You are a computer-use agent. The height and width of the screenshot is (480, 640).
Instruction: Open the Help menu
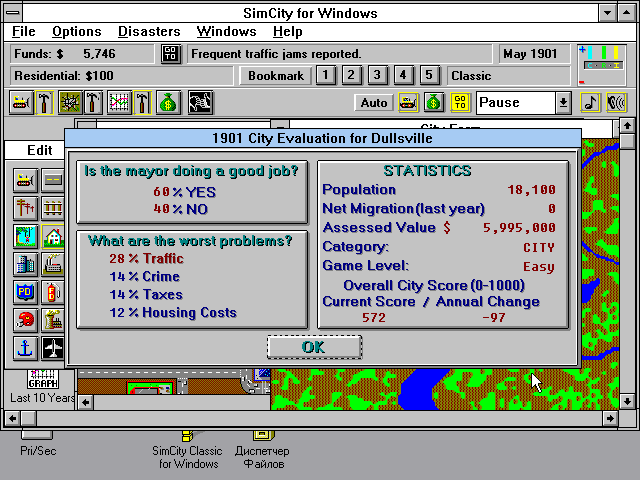pyautogui.click(x=288, y=31)
